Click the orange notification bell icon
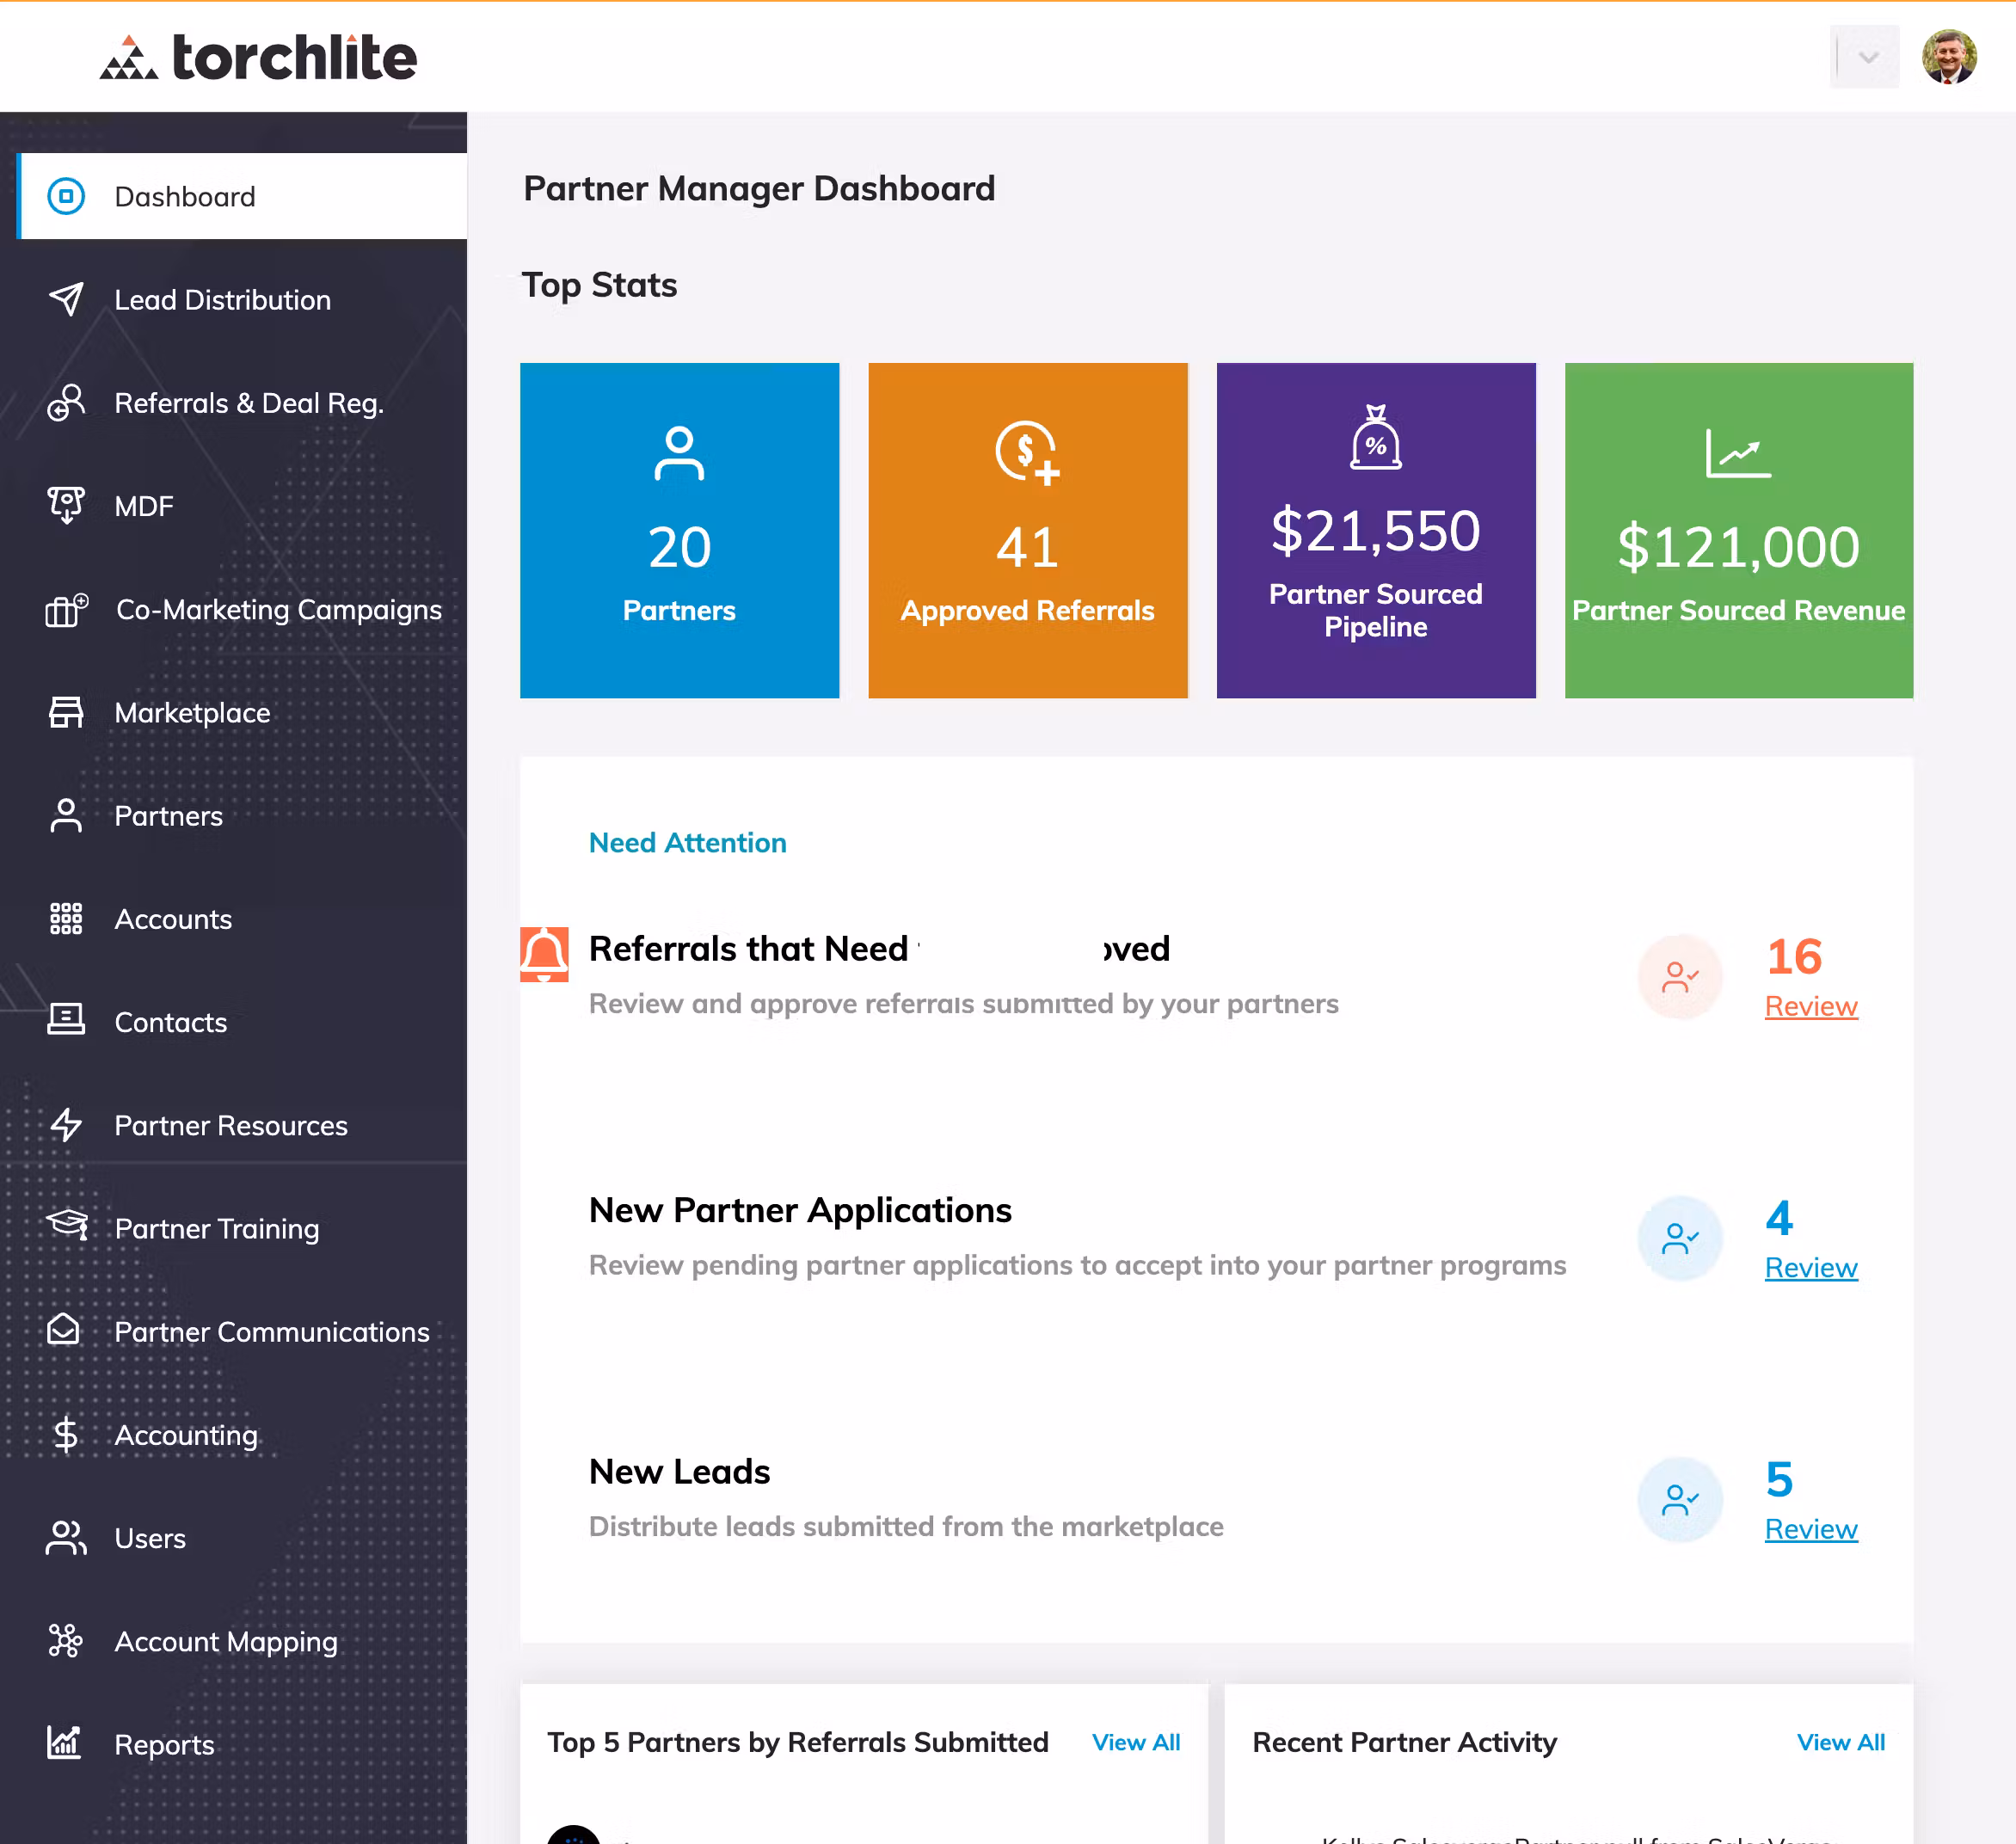 click(x=544, y=954)
